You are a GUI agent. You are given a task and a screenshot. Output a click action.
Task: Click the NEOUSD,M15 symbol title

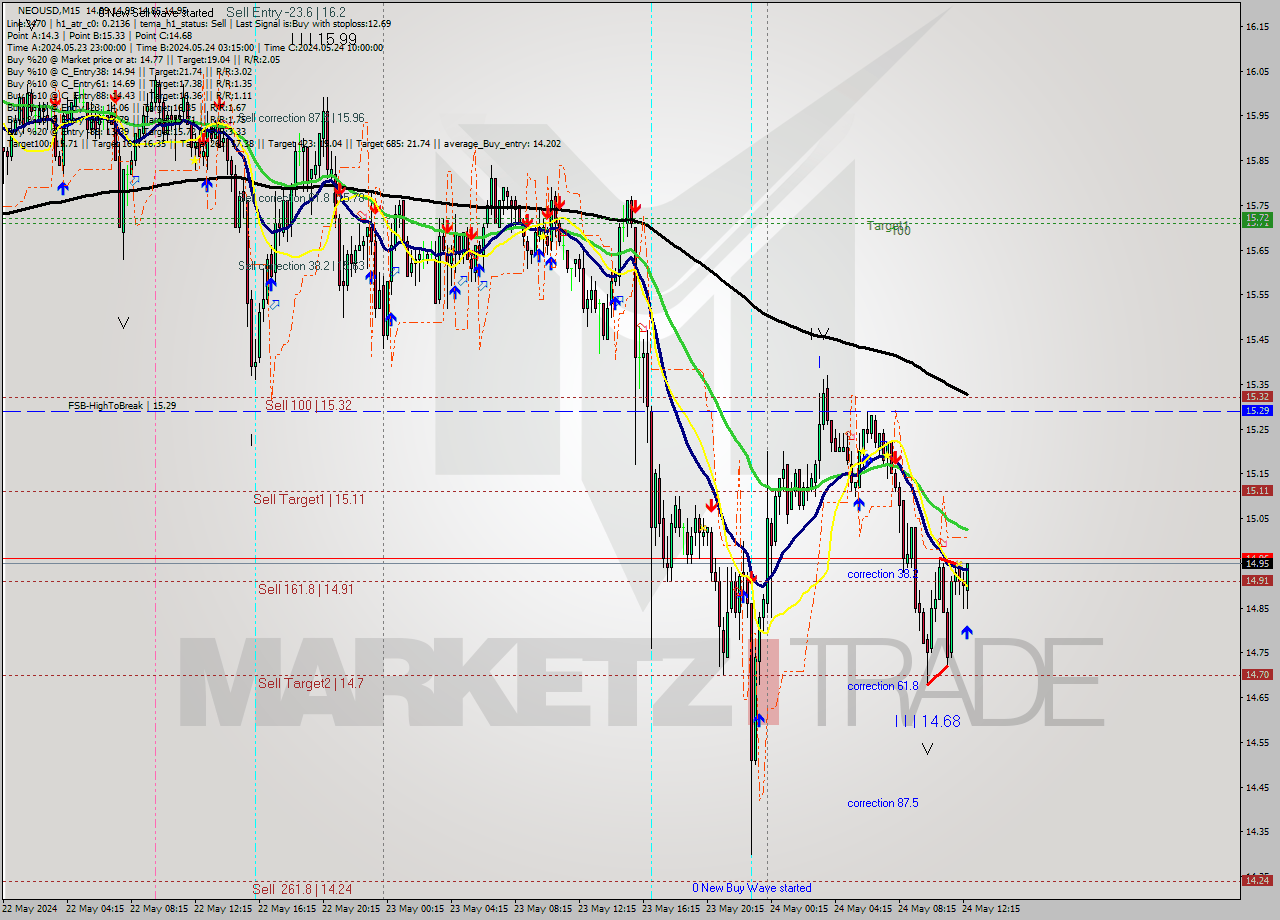(x=51, y=11)
